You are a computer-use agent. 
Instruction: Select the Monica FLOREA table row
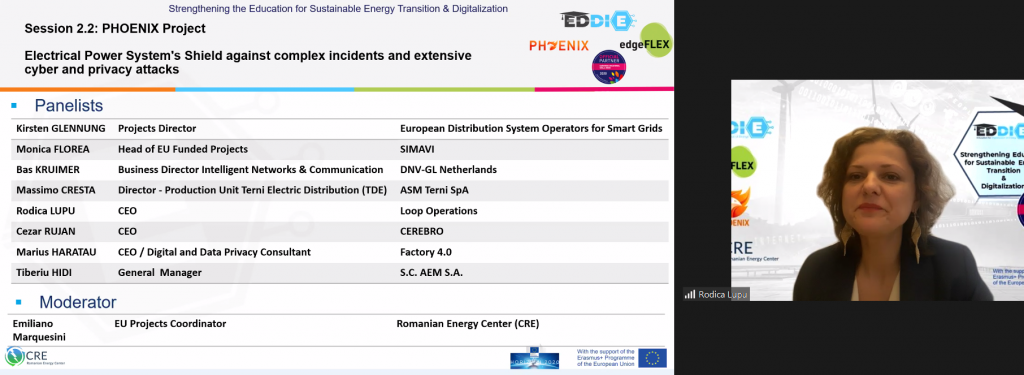tap(340, 149)
